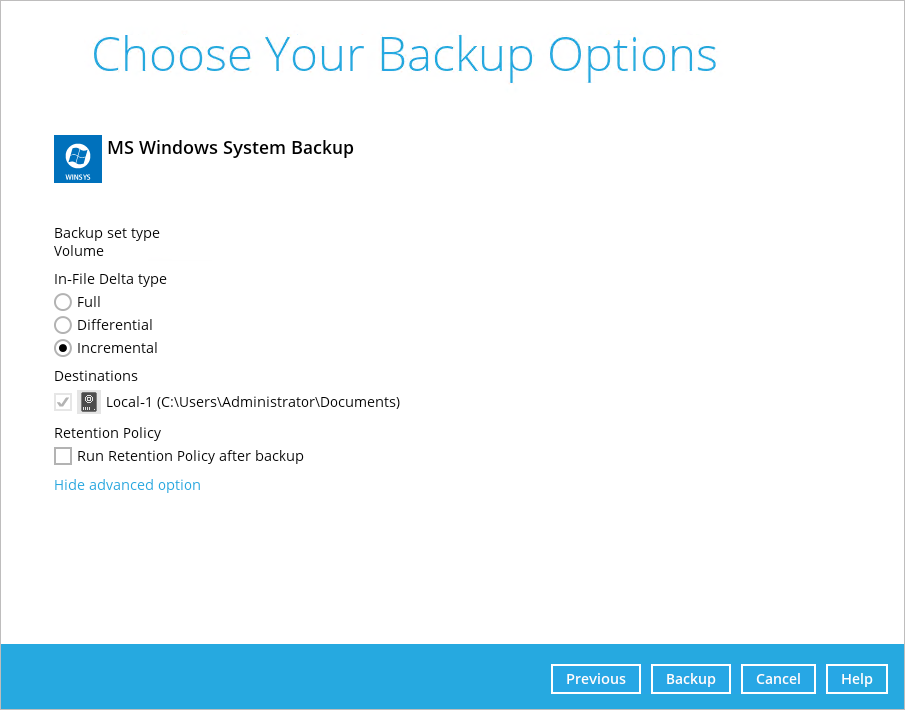This screenshot has height=710, width=905.
Task: Click the Volume backup set type value
Action: (x=79, y=250)
